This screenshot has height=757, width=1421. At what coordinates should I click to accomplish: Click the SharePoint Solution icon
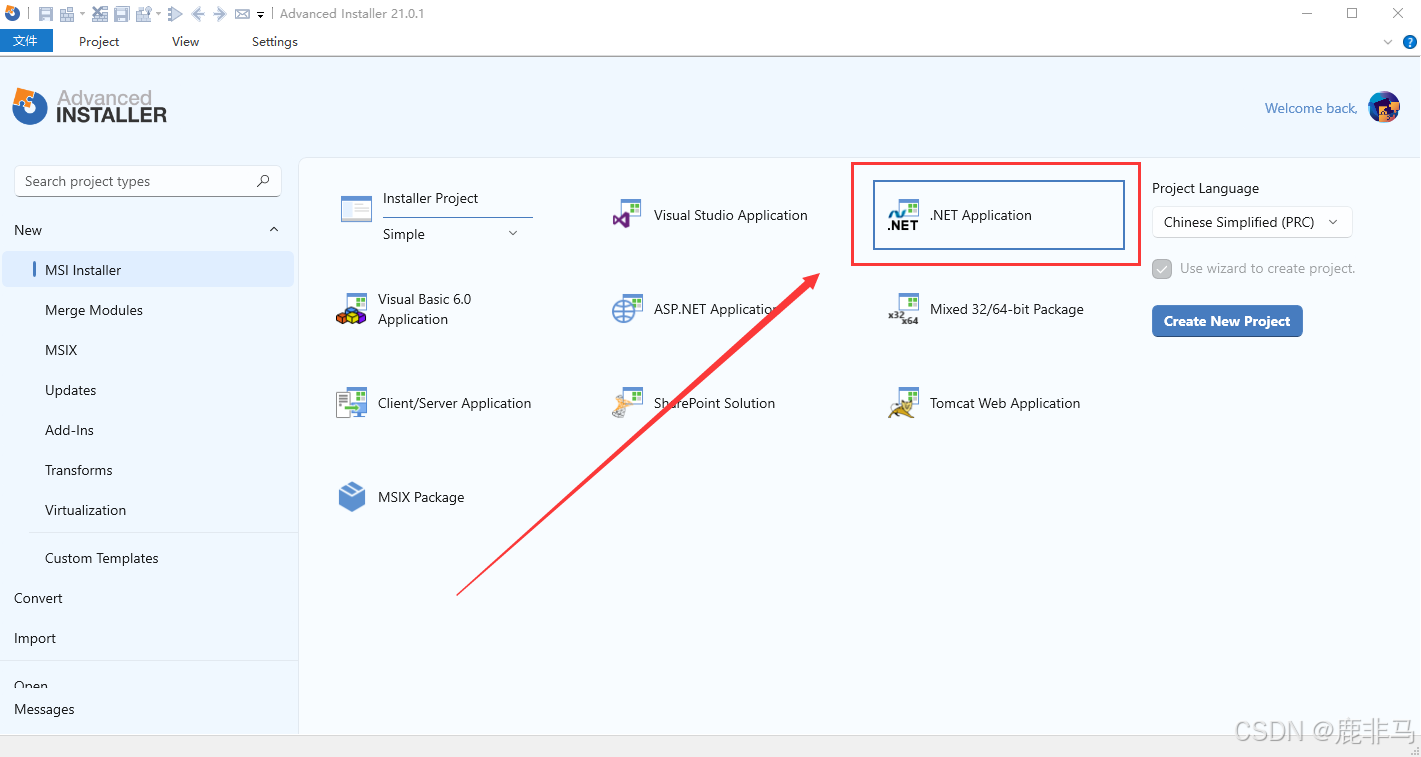626,403
